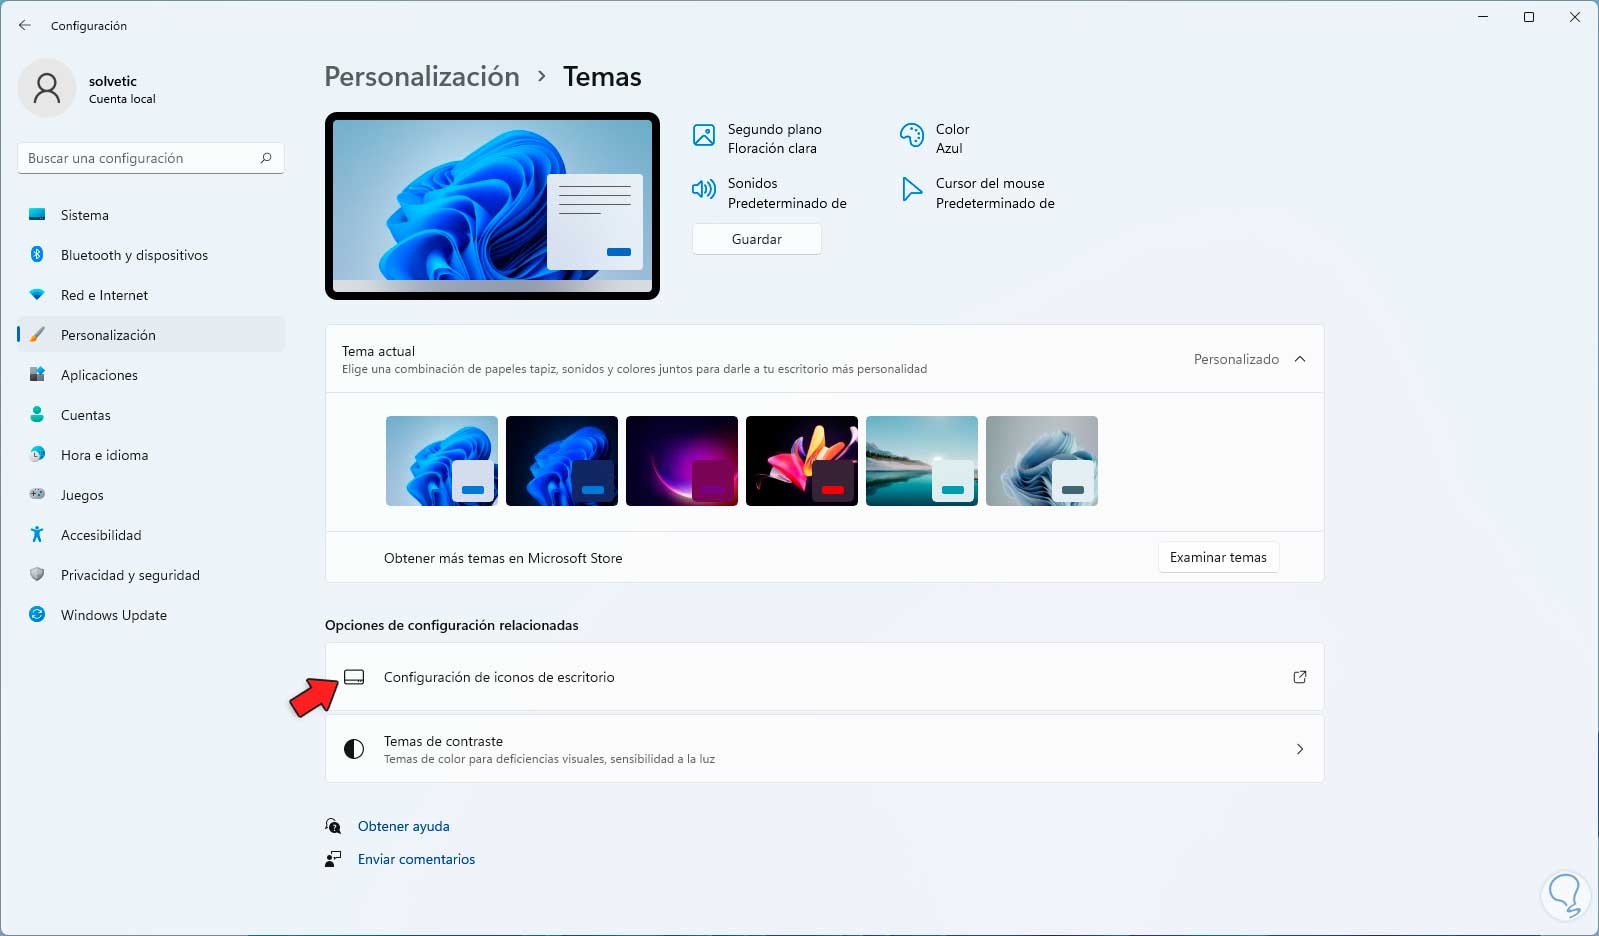
Task: Select the dark blue bloom theme thumbnail
Action: click(562, 461)
